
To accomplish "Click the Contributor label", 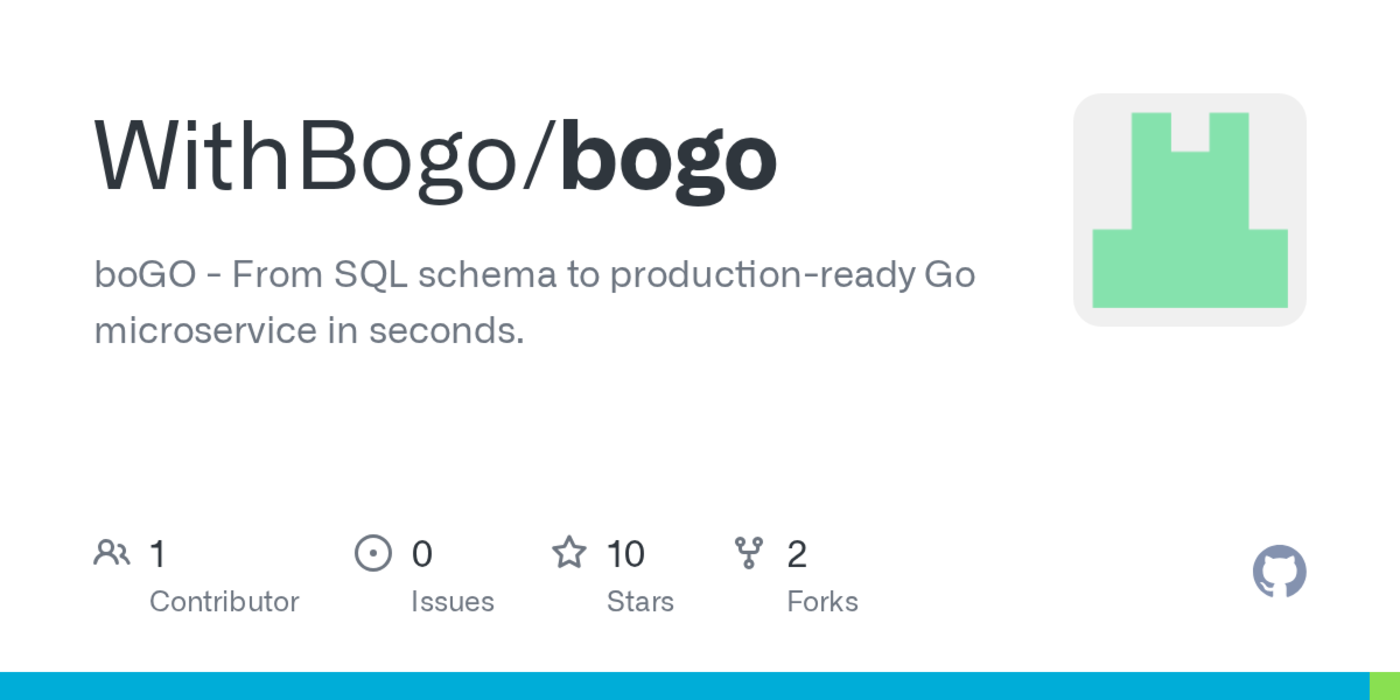I will [x=224, y=602].
